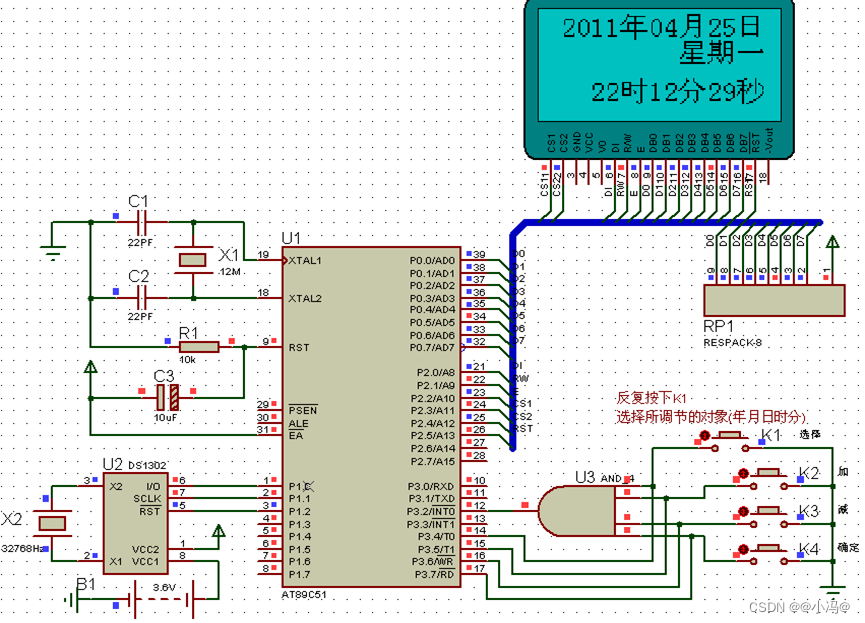Select the RP1 resistor pack body
The height and width of the screenshot is (623, 865).
pyautogui.click(x=774, y=300)
